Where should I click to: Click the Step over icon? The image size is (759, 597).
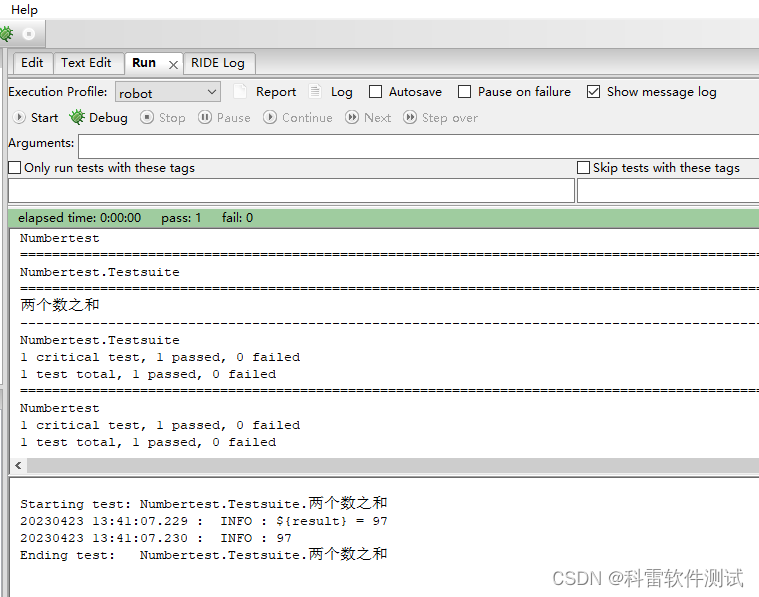coord(410,117)
